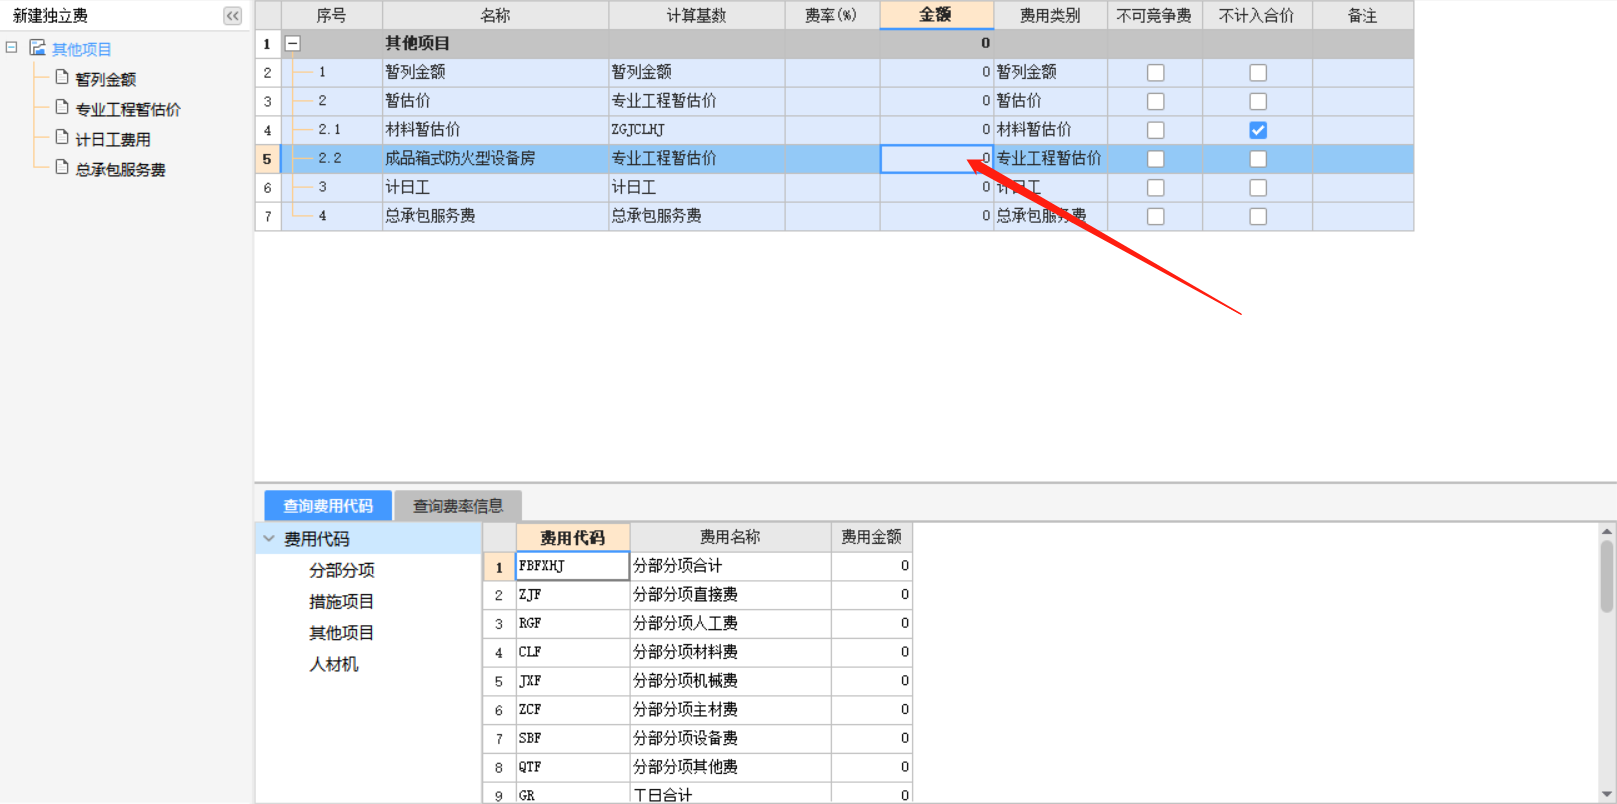This screenshot has height=804, width=1617.
Task: Click the 备注 column header
Action: pos(1363,15)
